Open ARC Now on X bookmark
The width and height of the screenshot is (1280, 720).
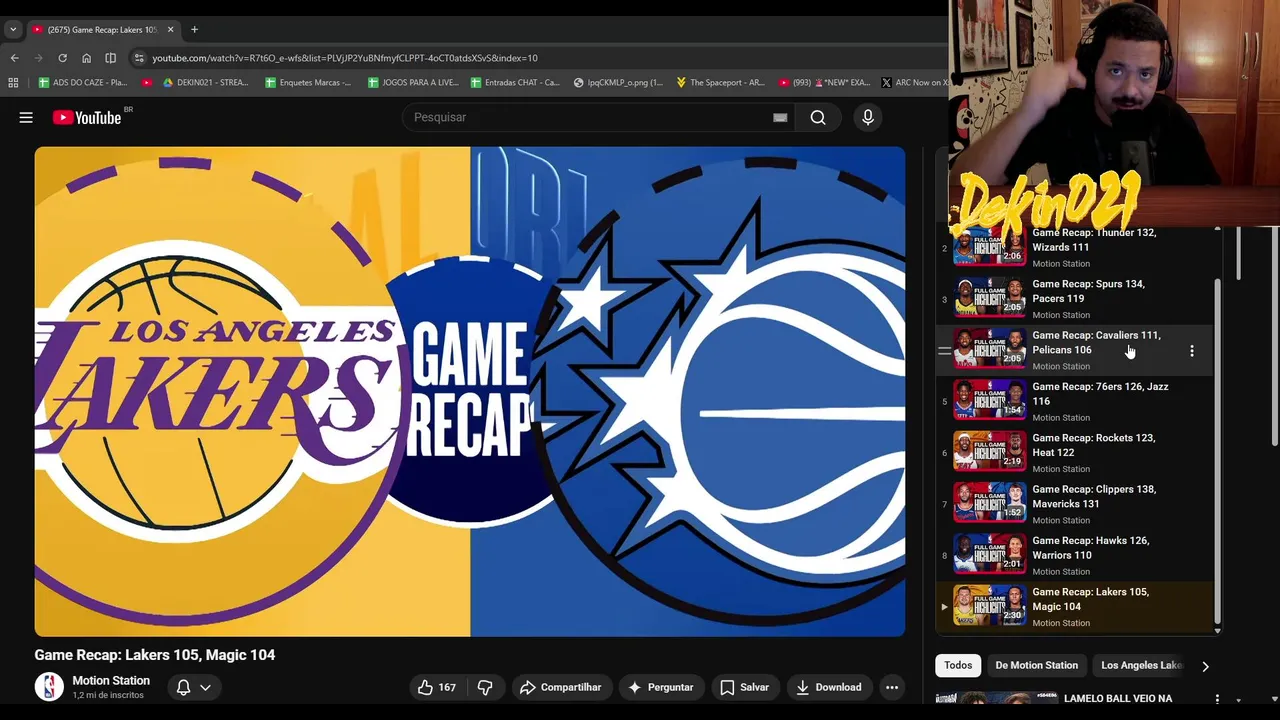click(915, 83)
